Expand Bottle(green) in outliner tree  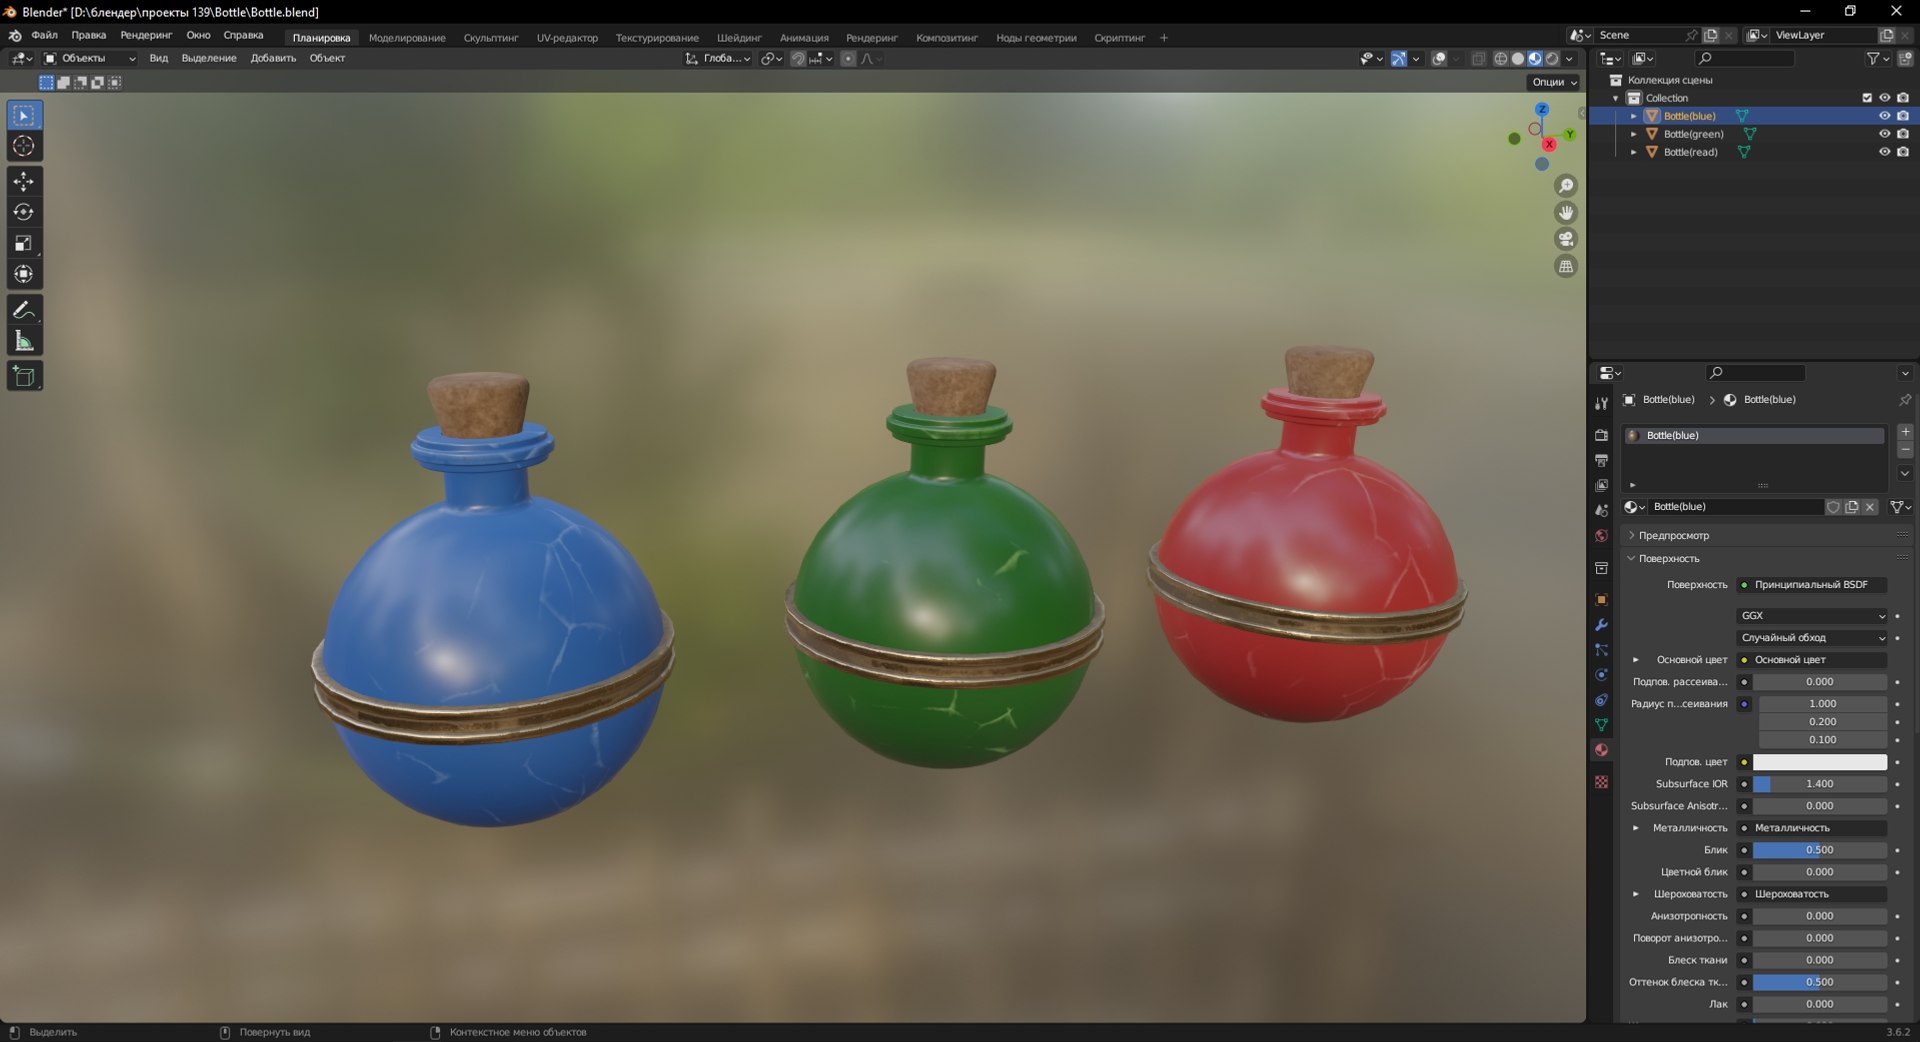tap(1634, 134)
